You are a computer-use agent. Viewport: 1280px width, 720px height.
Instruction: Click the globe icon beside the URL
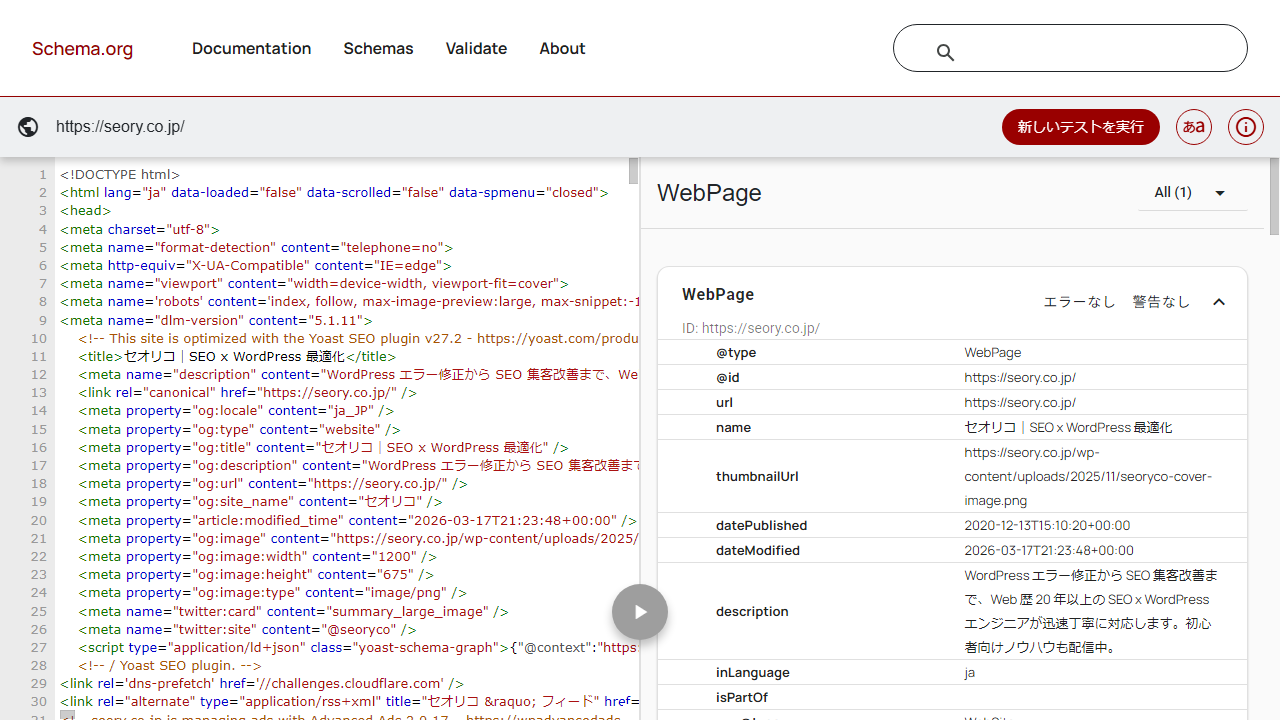[x=28, y=127]
